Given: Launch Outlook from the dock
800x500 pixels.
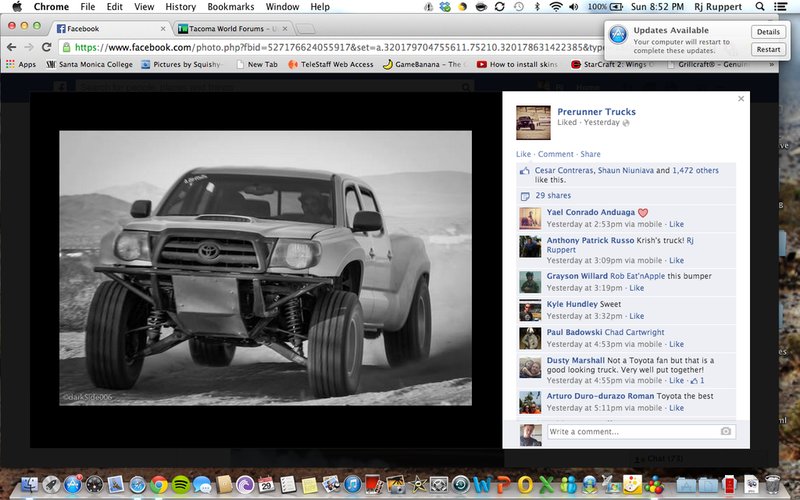Looking at the screenshot, I should (x=525, y=484).
